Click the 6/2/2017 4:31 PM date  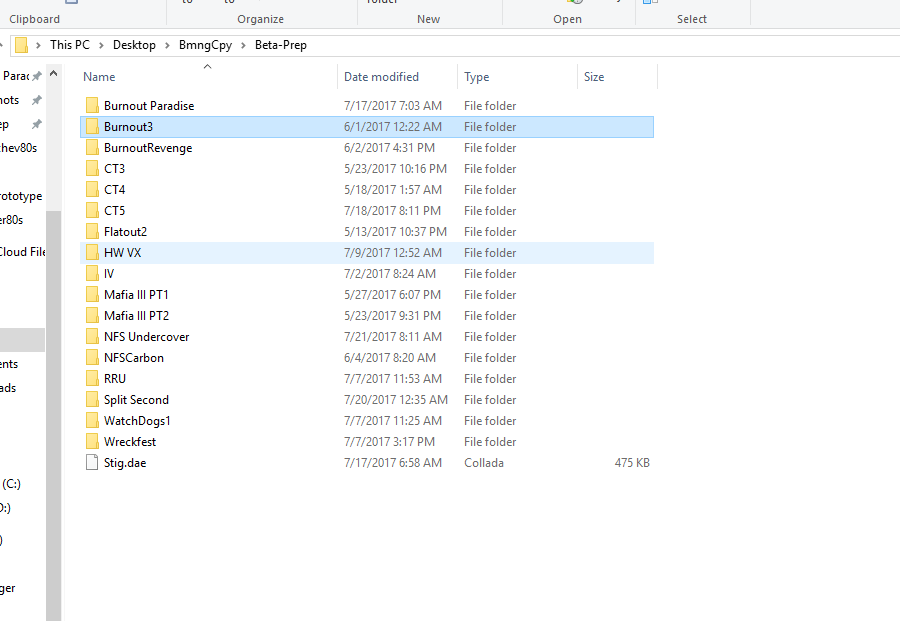(390, 148)
